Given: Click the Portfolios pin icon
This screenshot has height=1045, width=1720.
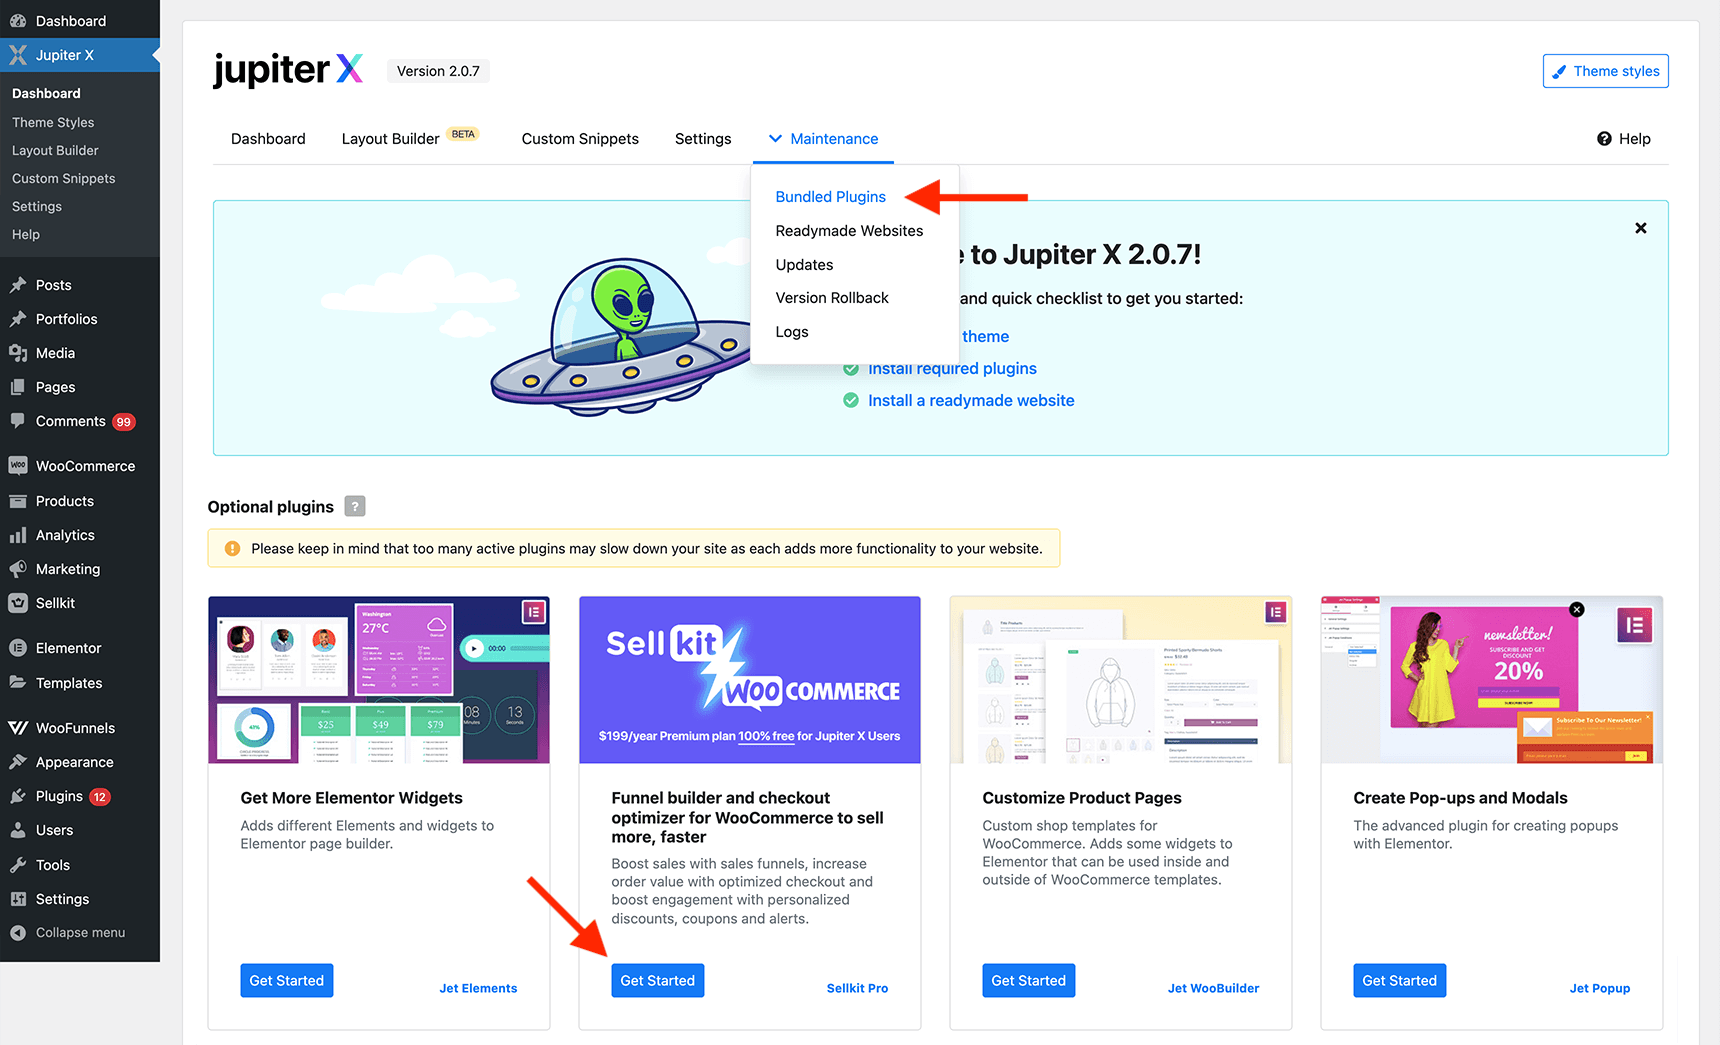Looking at the screenshot, I should [18, 319].
